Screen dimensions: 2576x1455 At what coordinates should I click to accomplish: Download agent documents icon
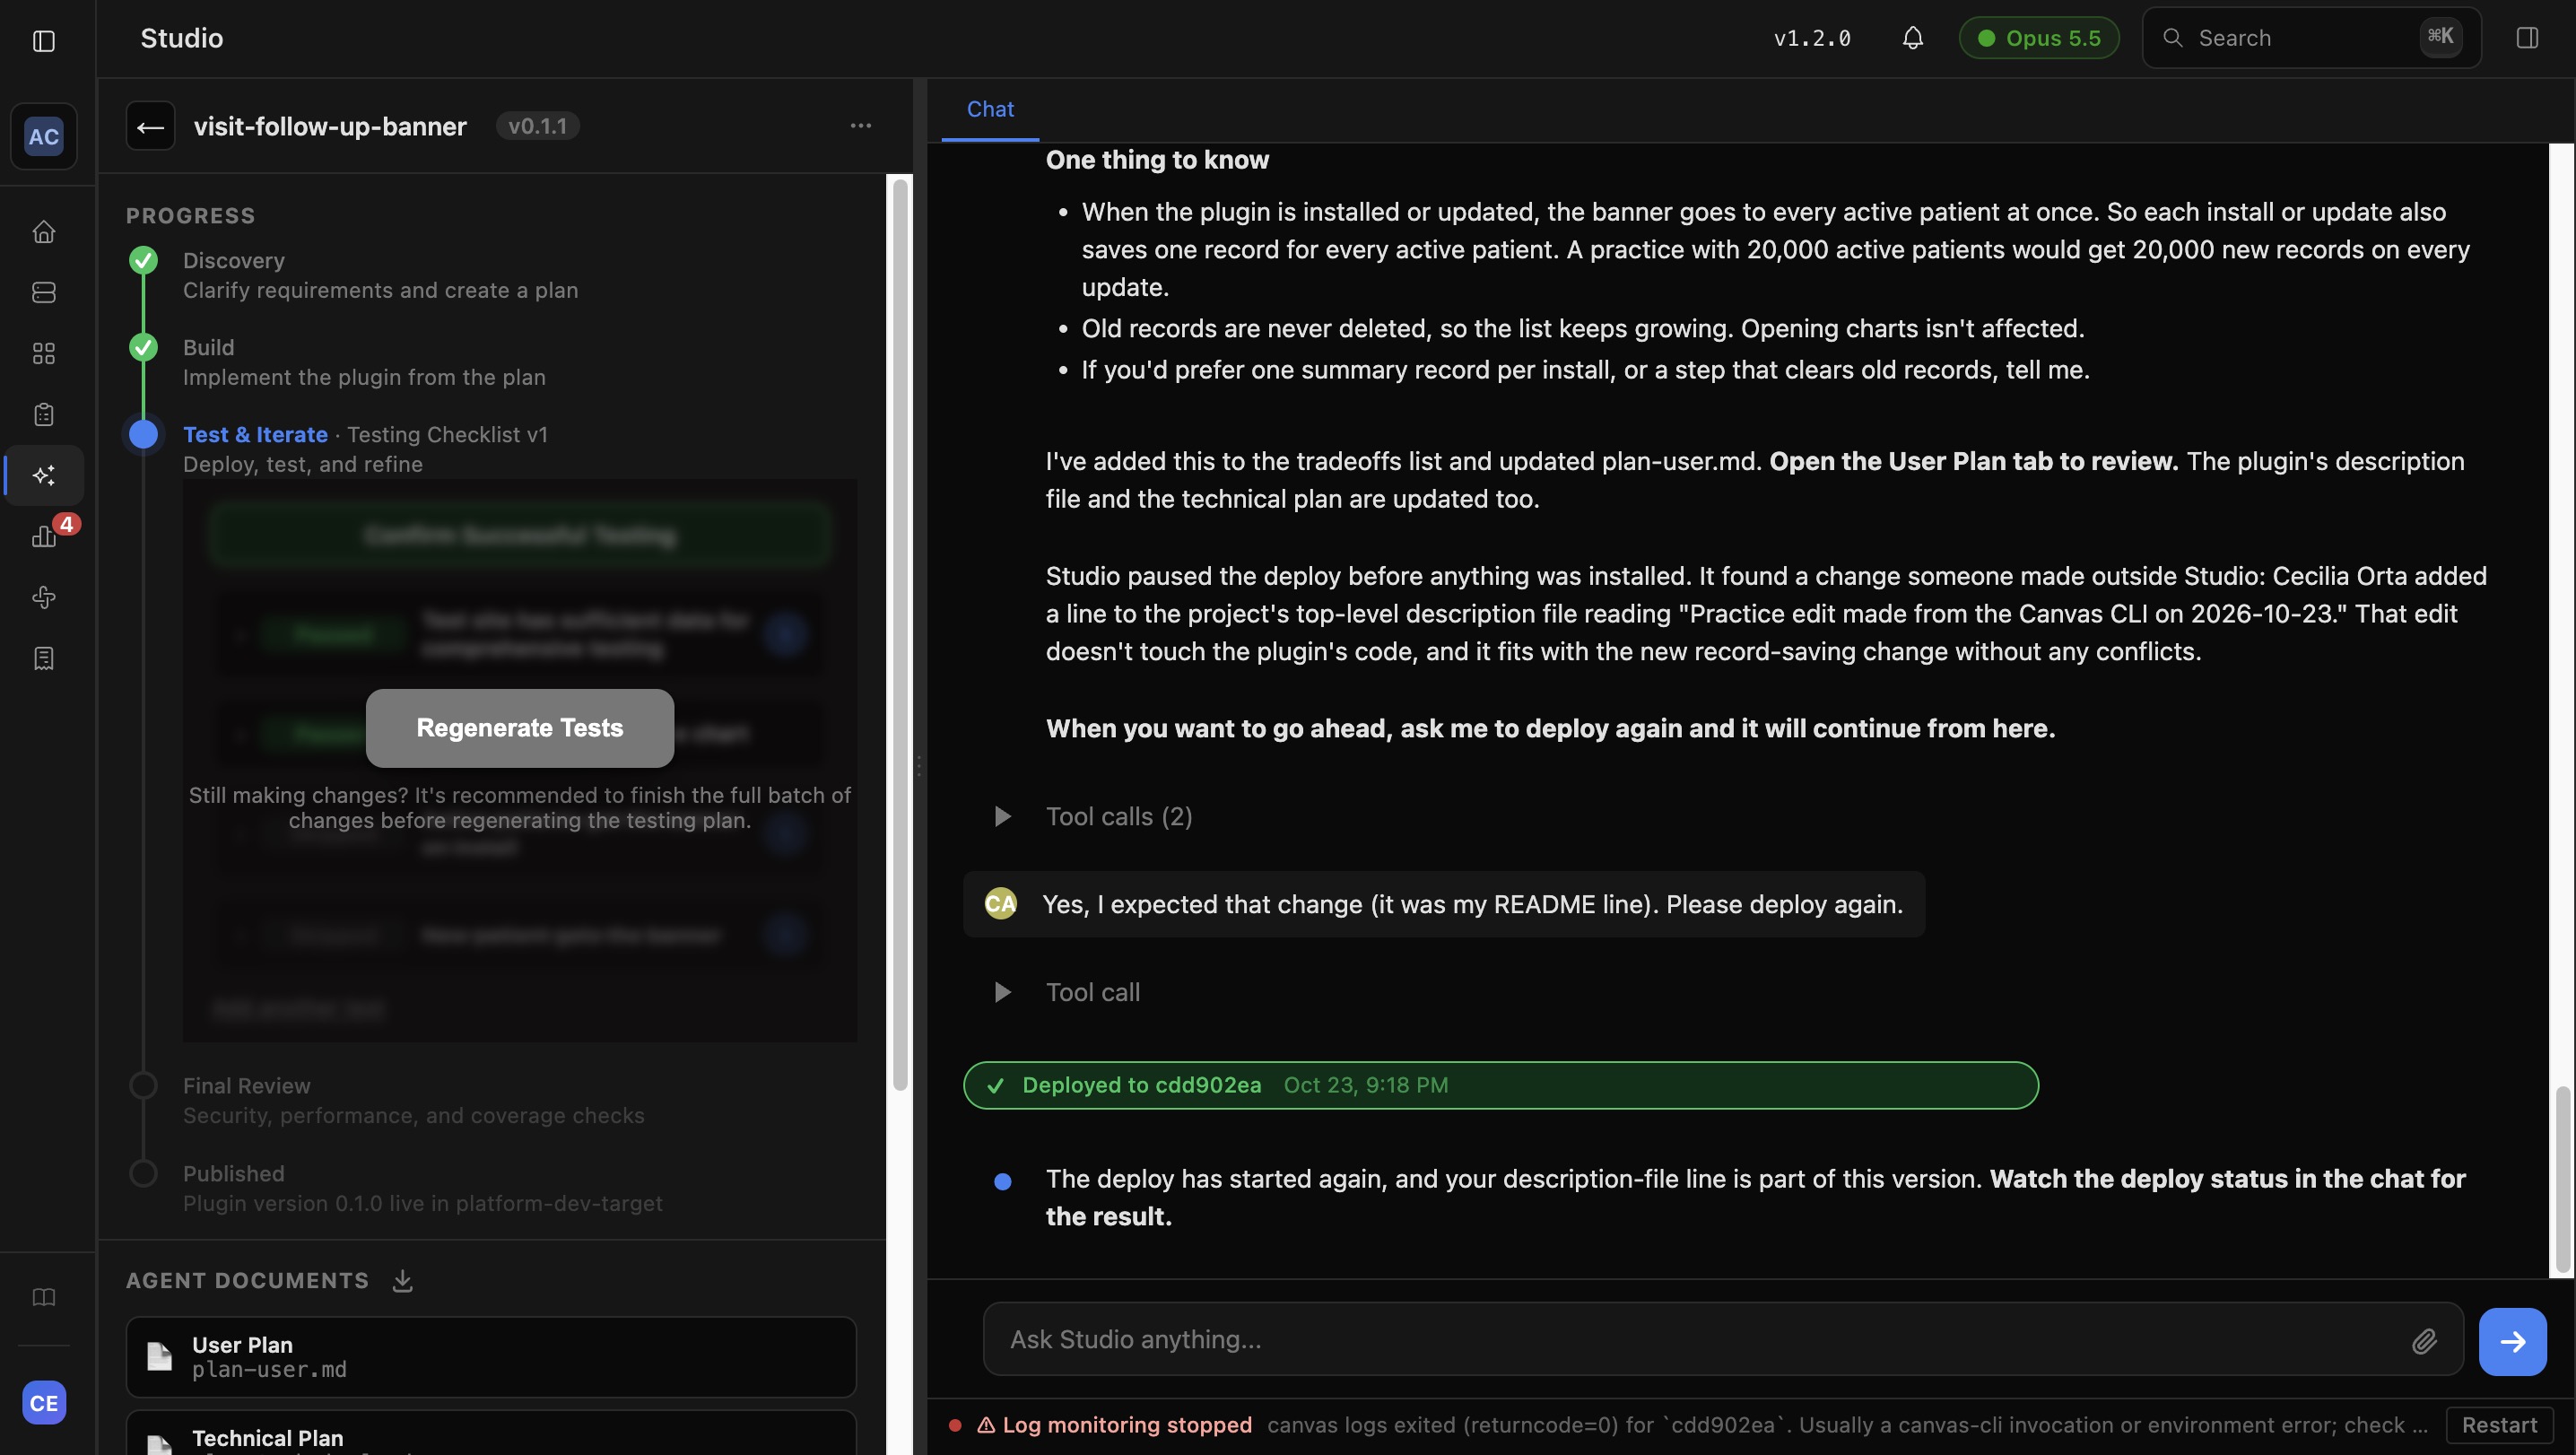pyautogui.click(x=402, y=1281)
